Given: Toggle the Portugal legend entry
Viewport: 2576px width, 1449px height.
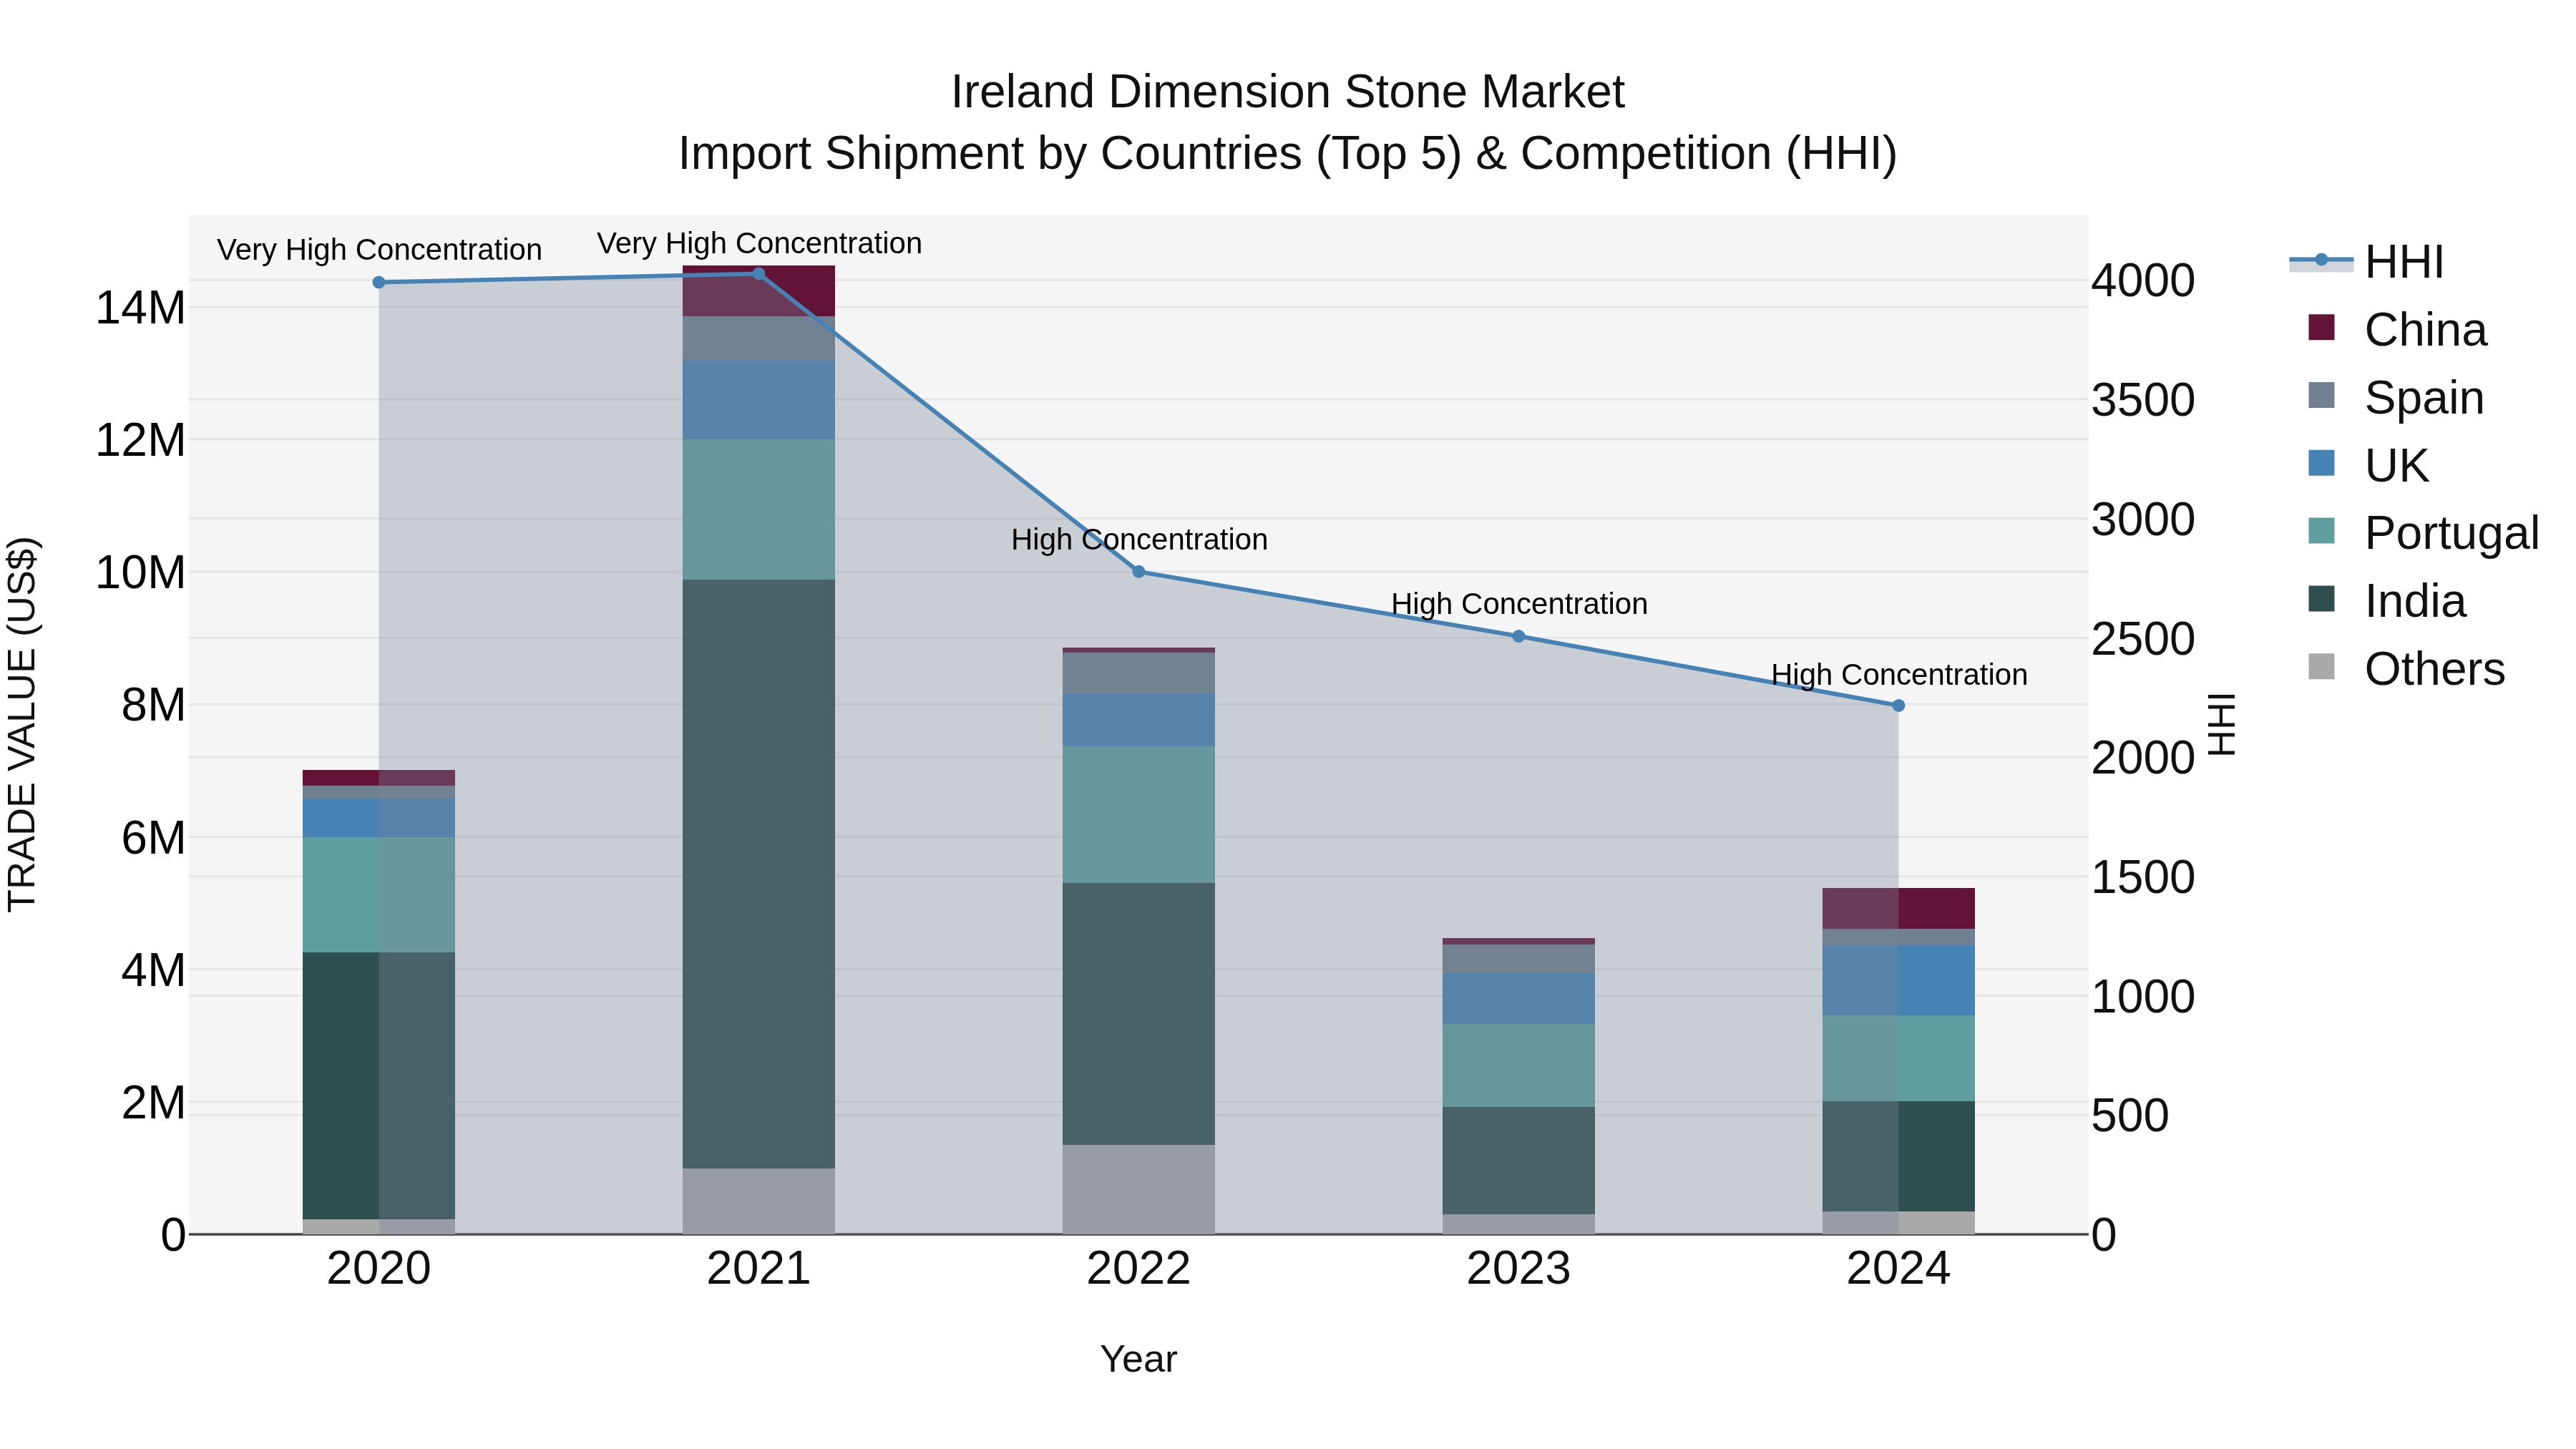Looking at the screenshot, I should tap(2423, 533).
